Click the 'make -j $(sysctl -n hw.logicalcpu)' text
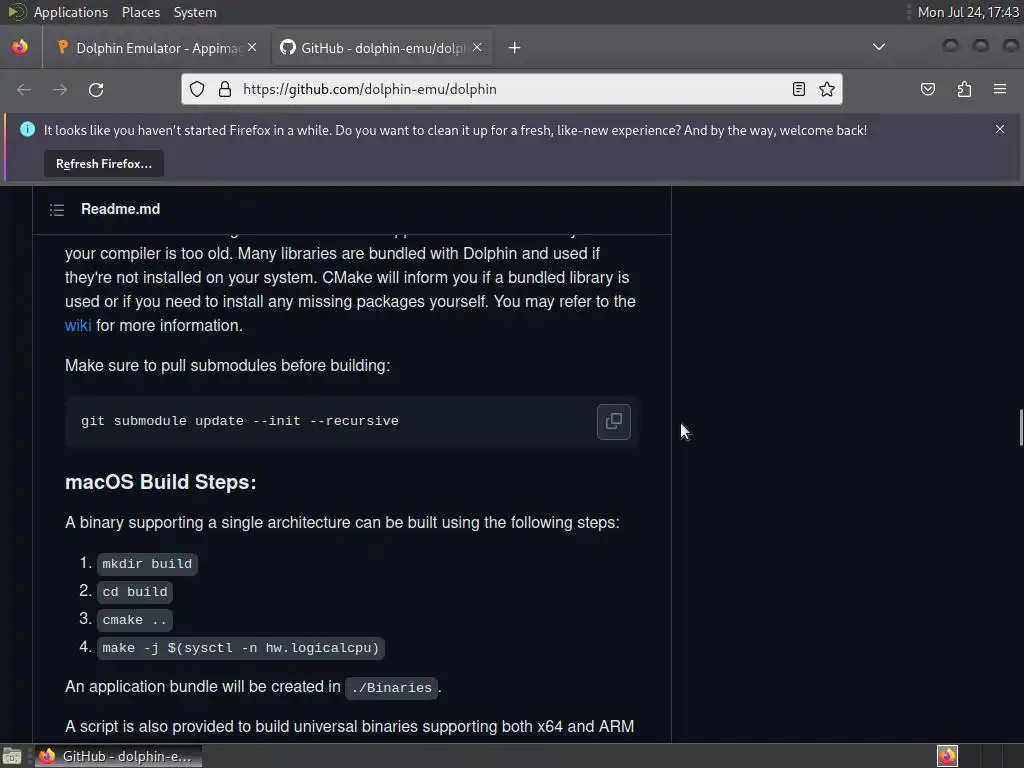 tap(240, 648)
